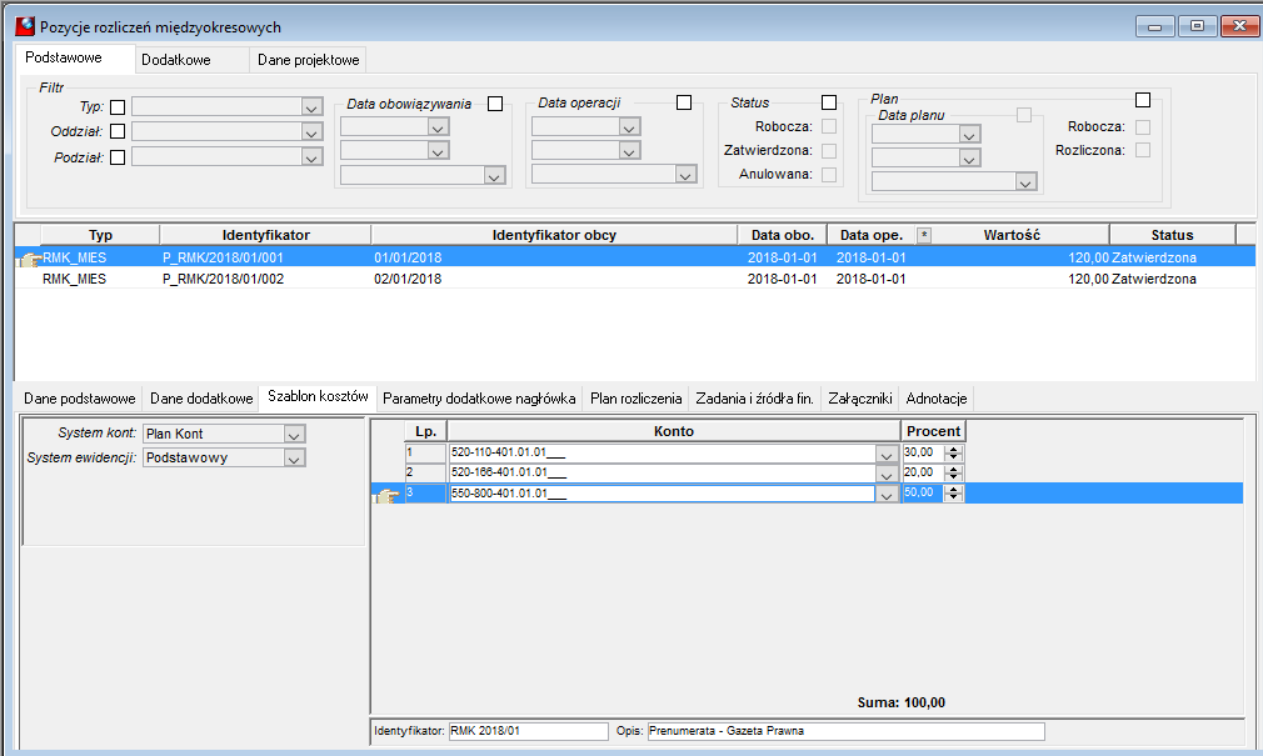Viewport: 1263px width, 756px height.
Task: Click the Lp. column header
Action: coord(425,431)
